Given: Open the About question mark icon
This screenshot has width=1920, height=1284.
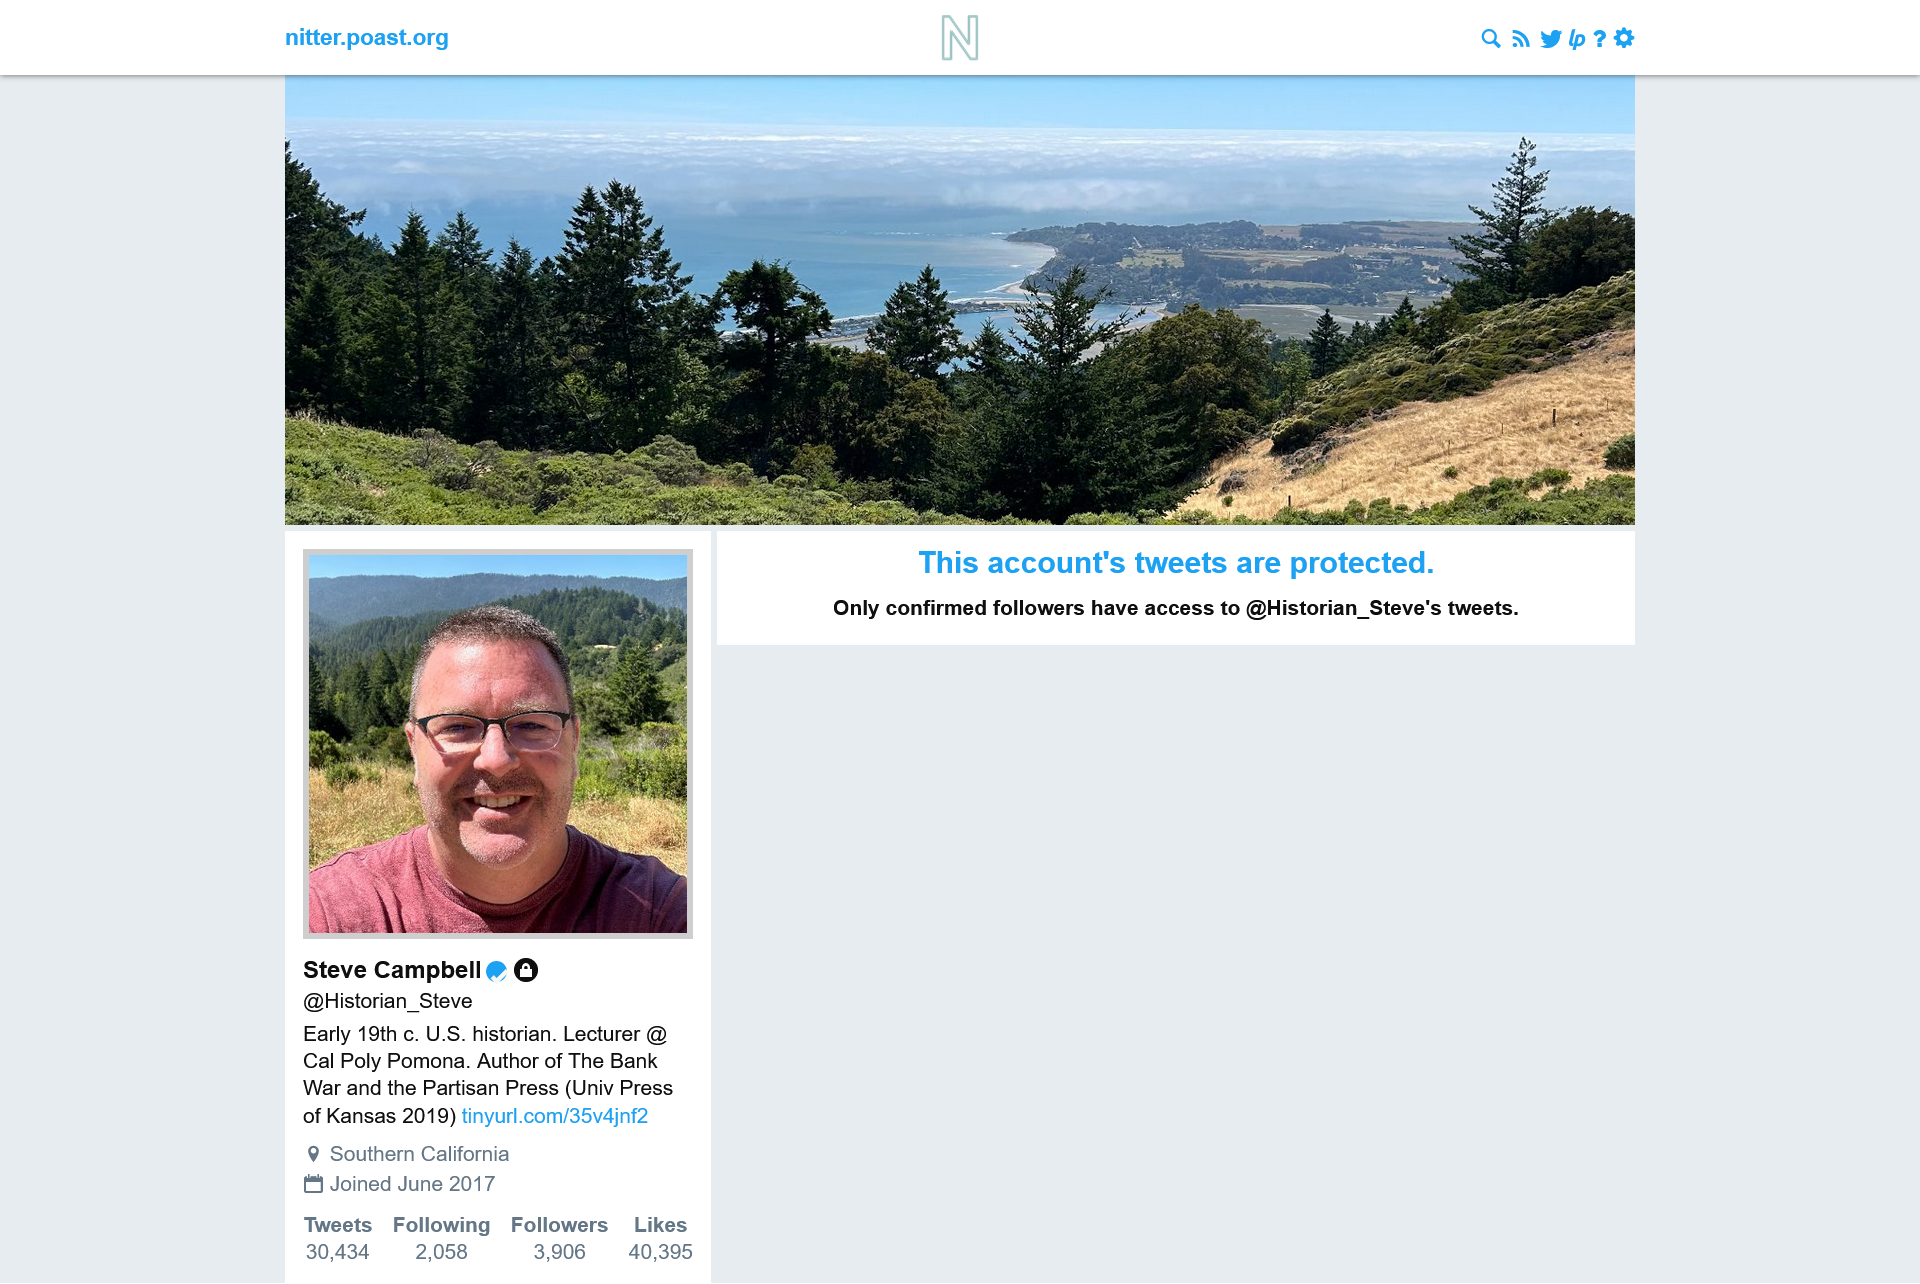Looking at the screenshot, I should (1600, 38).
